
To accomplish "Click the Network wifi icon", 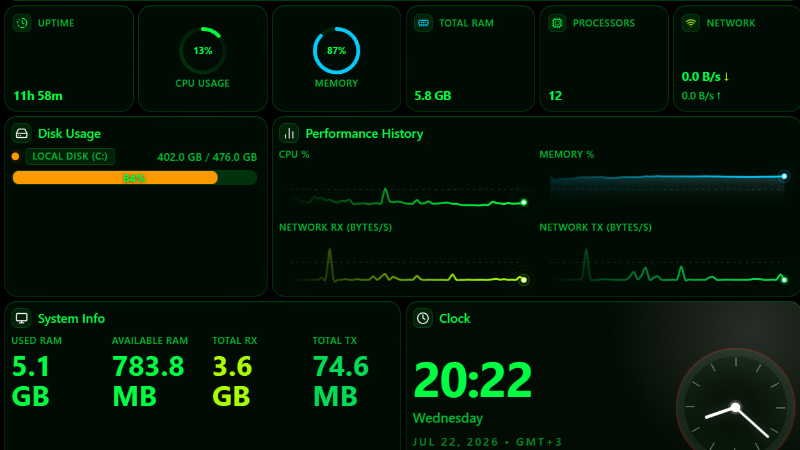I will pyautogui.click(x=691, y=23).
